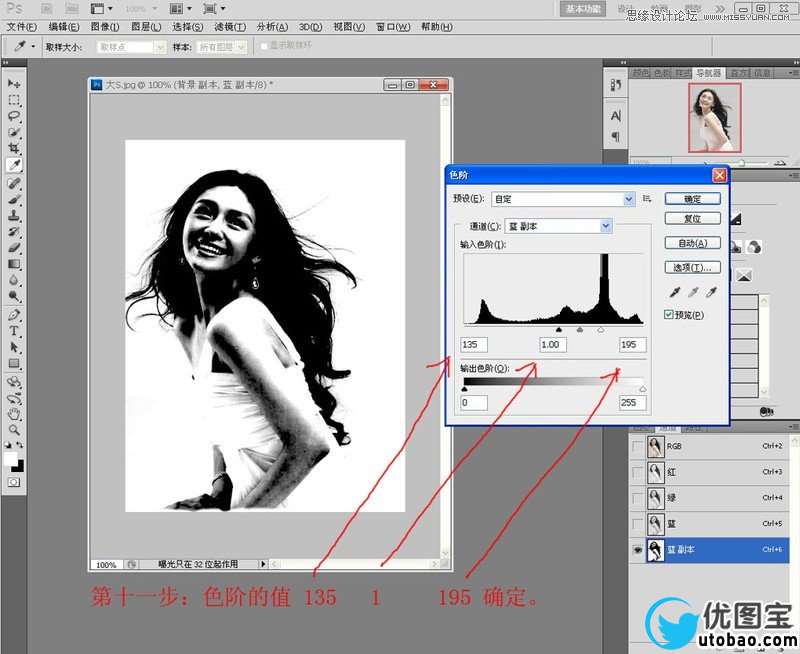Select the Rectangular Marquee tool
Viewport: 800px width, 654px height.
(14, 99)
